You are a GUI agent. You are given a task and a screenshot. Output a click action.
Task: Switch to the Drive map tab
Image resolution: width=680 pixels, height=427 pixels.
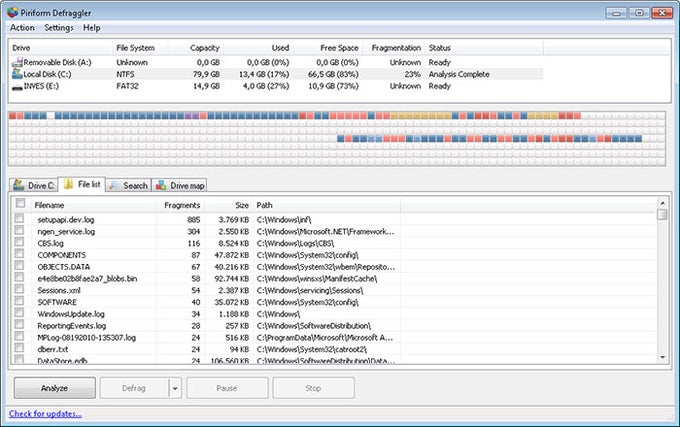click(179, 186)
